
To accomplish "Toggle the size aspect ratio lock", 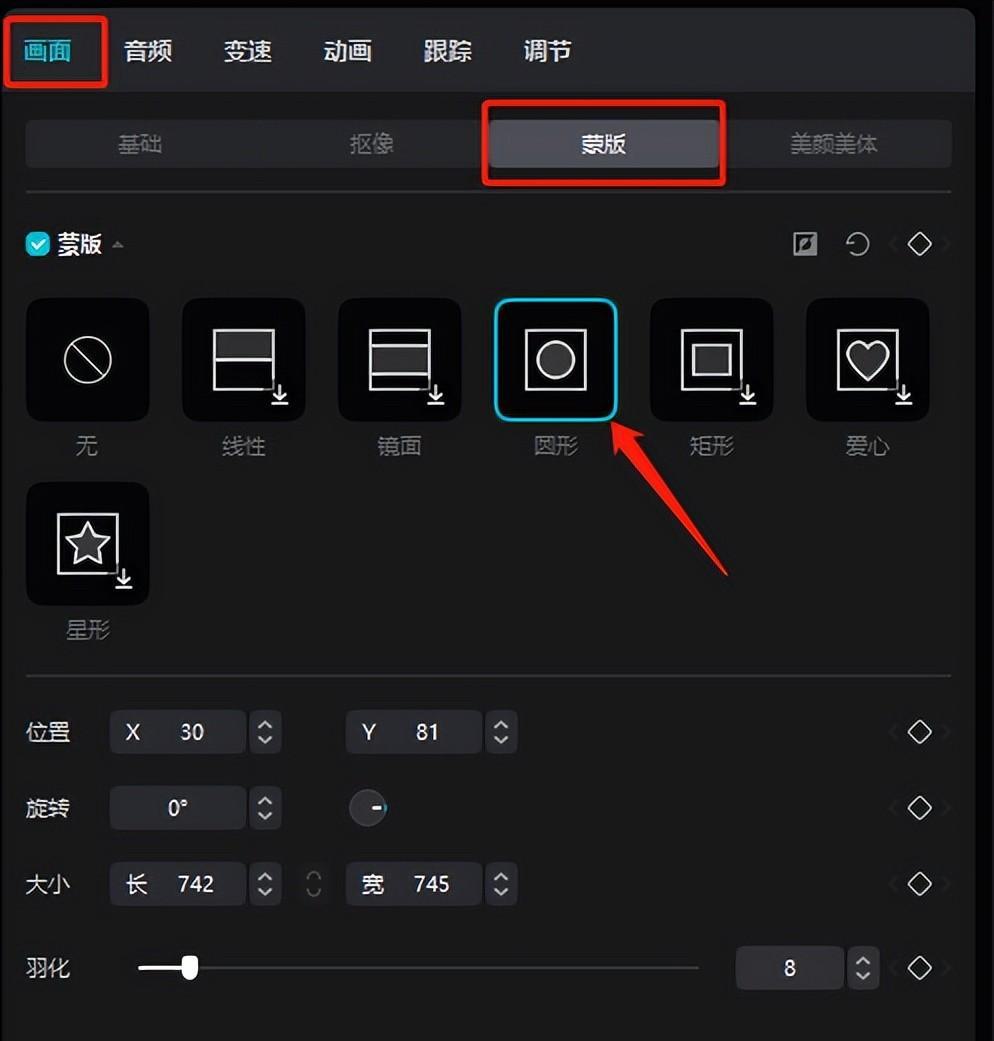I will 313,884.
